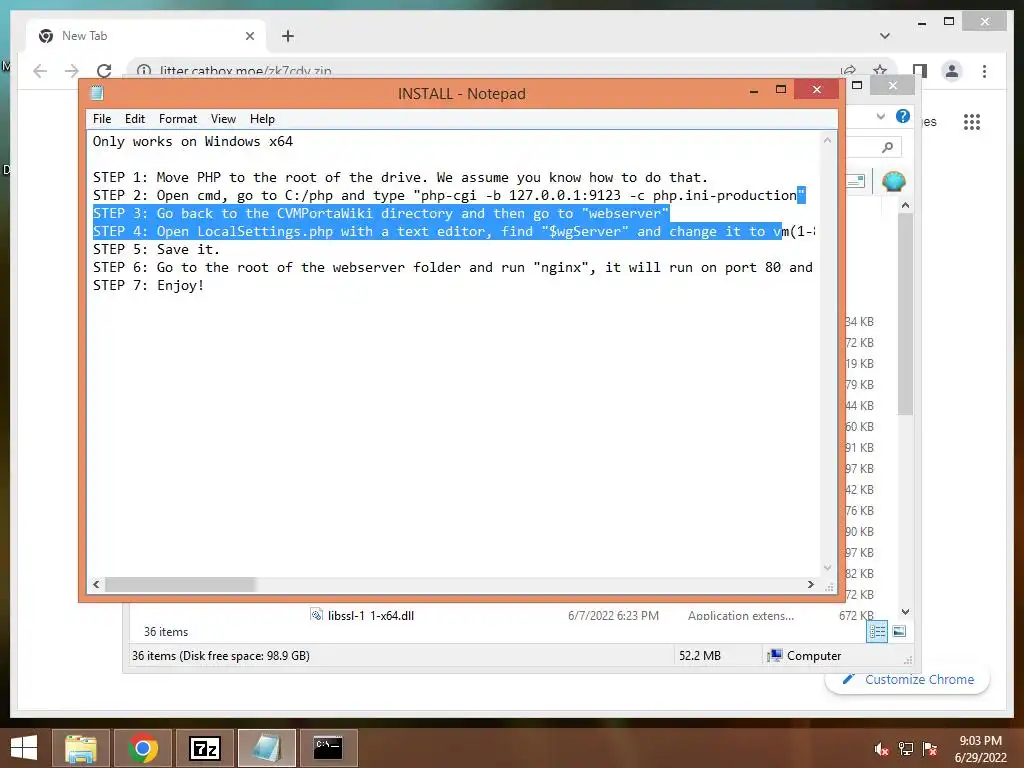Viewport: 1024px width, 768px height.
Task: Click the Notepad icon in the title bar
Action: (x=97, y=93)
